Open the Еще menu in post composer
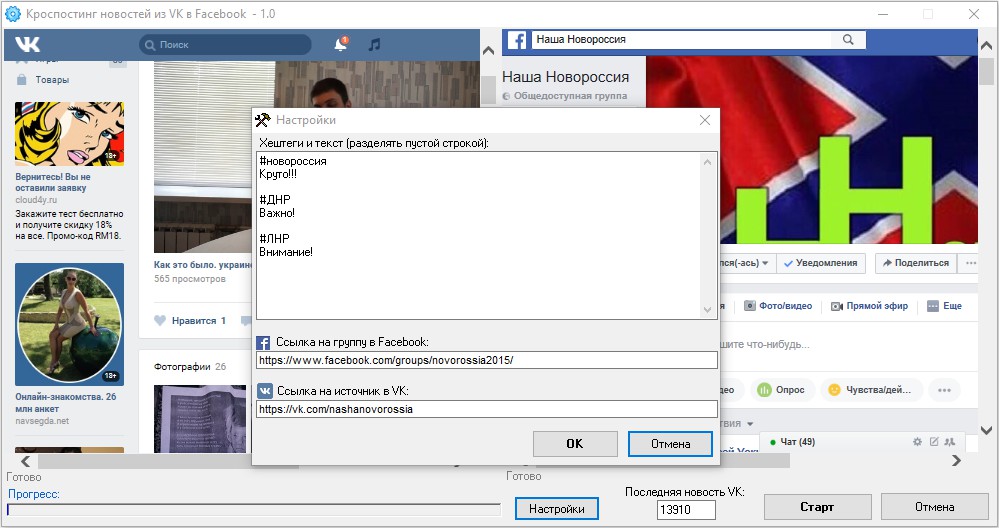Screen dimensions: 999x528 (x=944, y=306)
